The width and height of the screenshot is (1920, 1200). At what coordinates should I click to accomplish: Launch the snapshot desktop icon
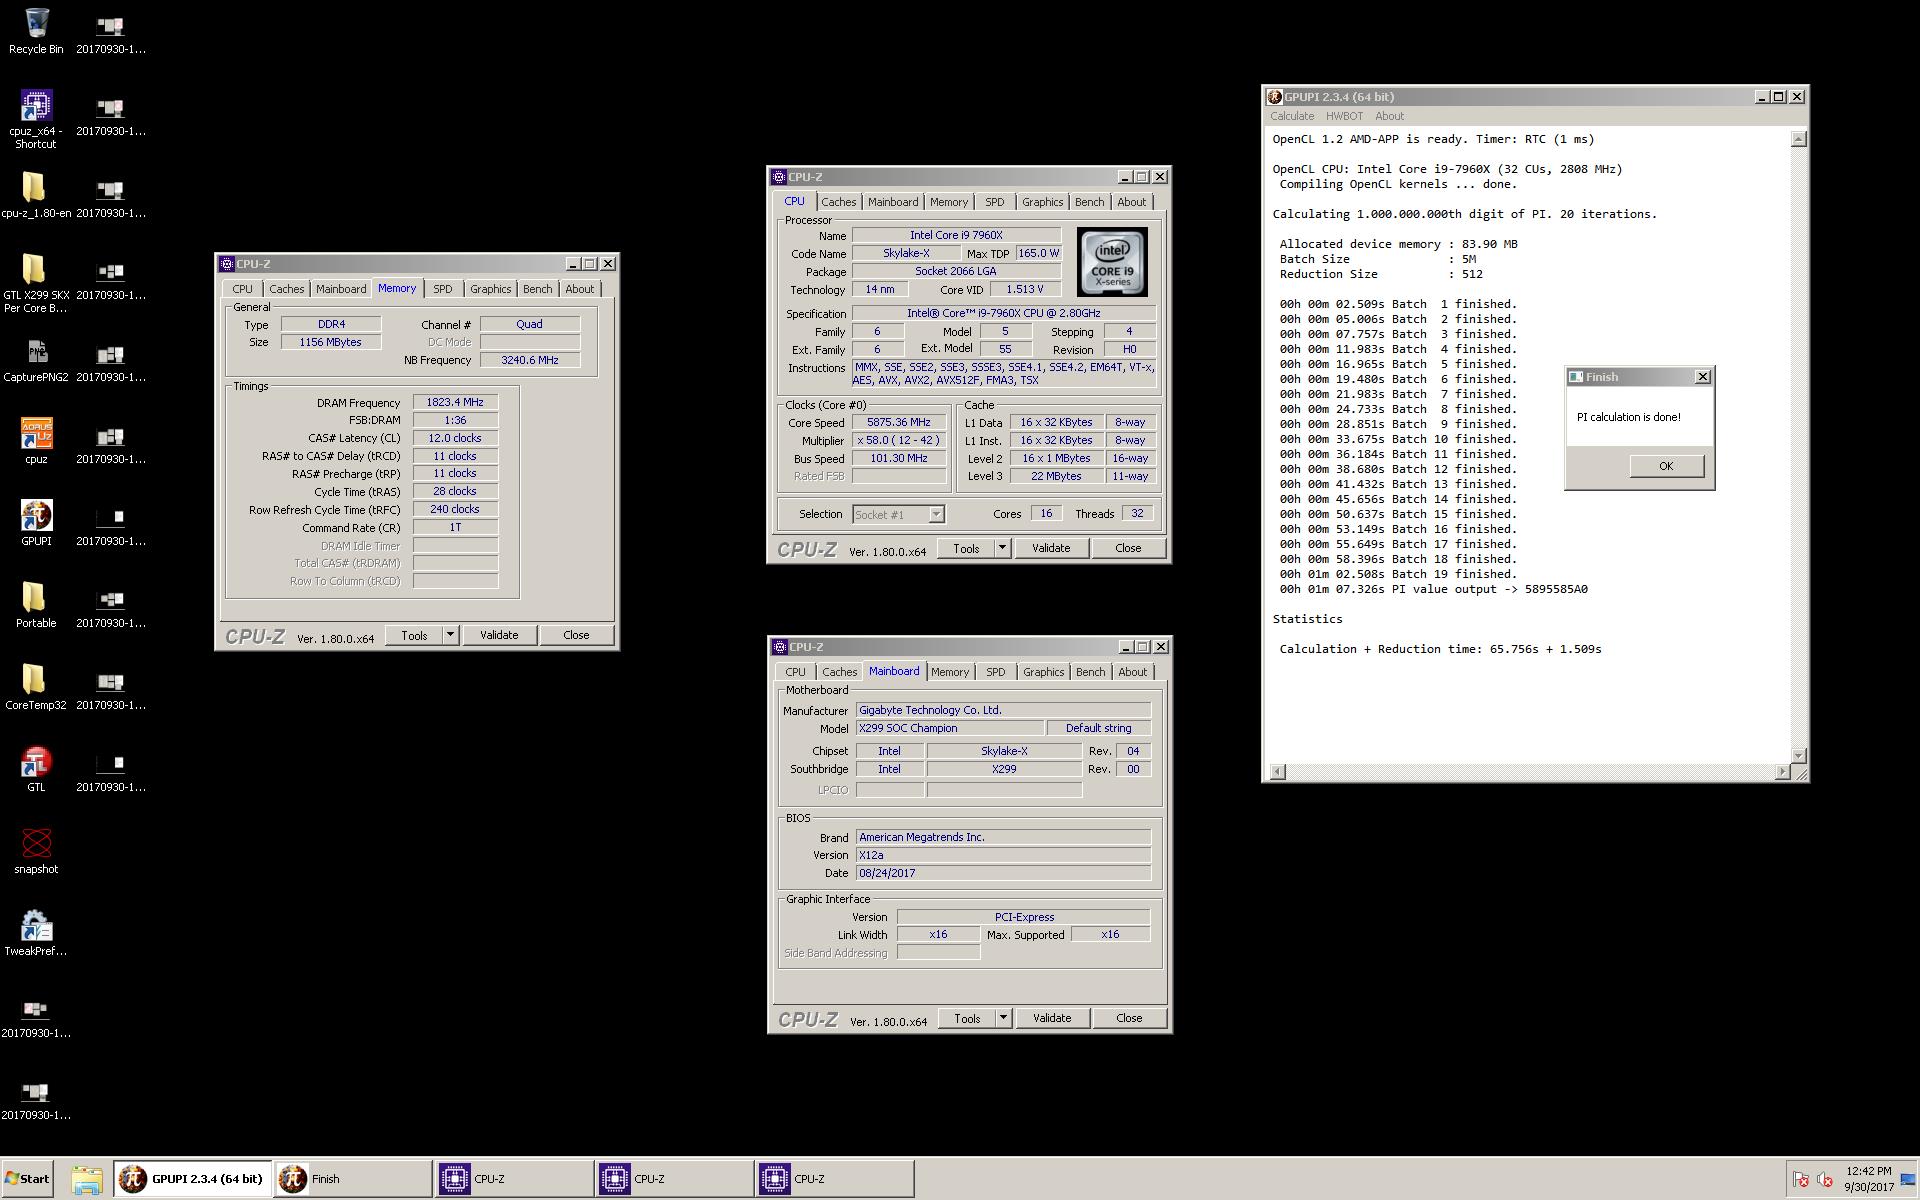[x=36, y=851]
